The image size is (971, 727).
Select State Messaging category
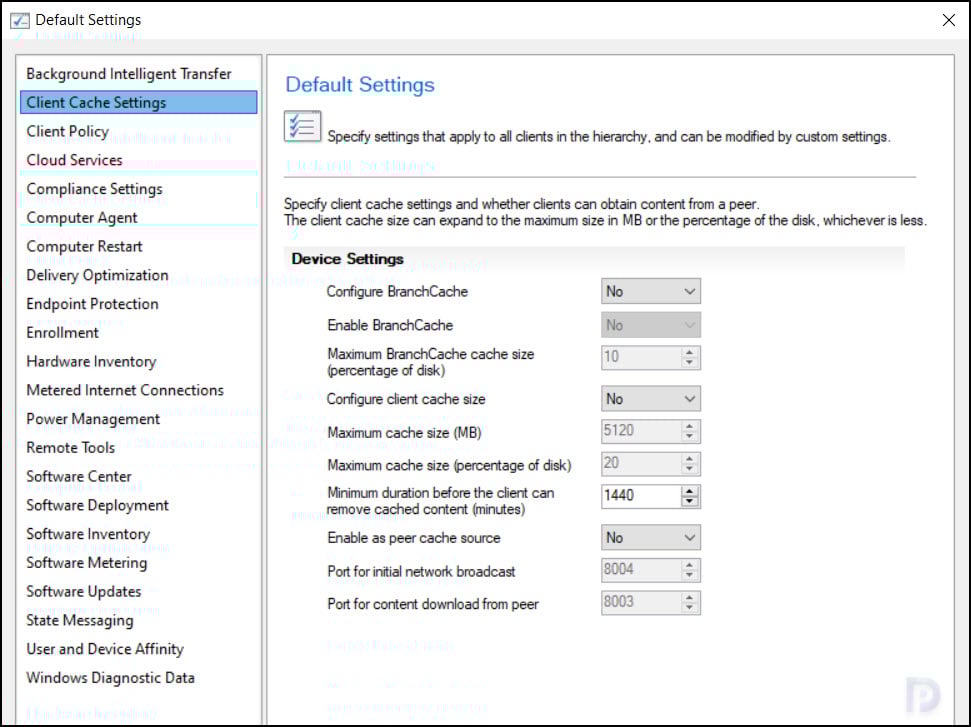pos(79,620)
